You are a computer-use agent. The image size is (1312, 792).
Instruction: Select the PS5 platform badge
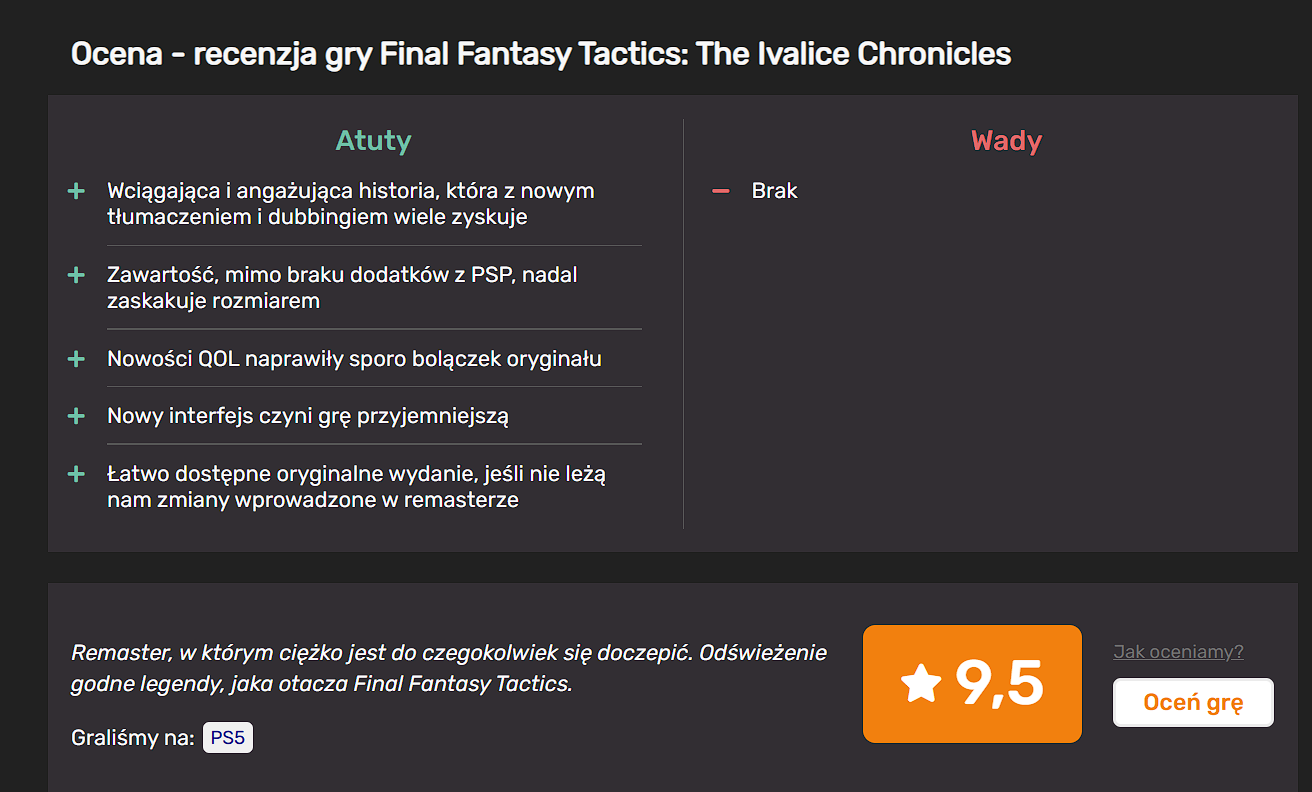(228, 738)
